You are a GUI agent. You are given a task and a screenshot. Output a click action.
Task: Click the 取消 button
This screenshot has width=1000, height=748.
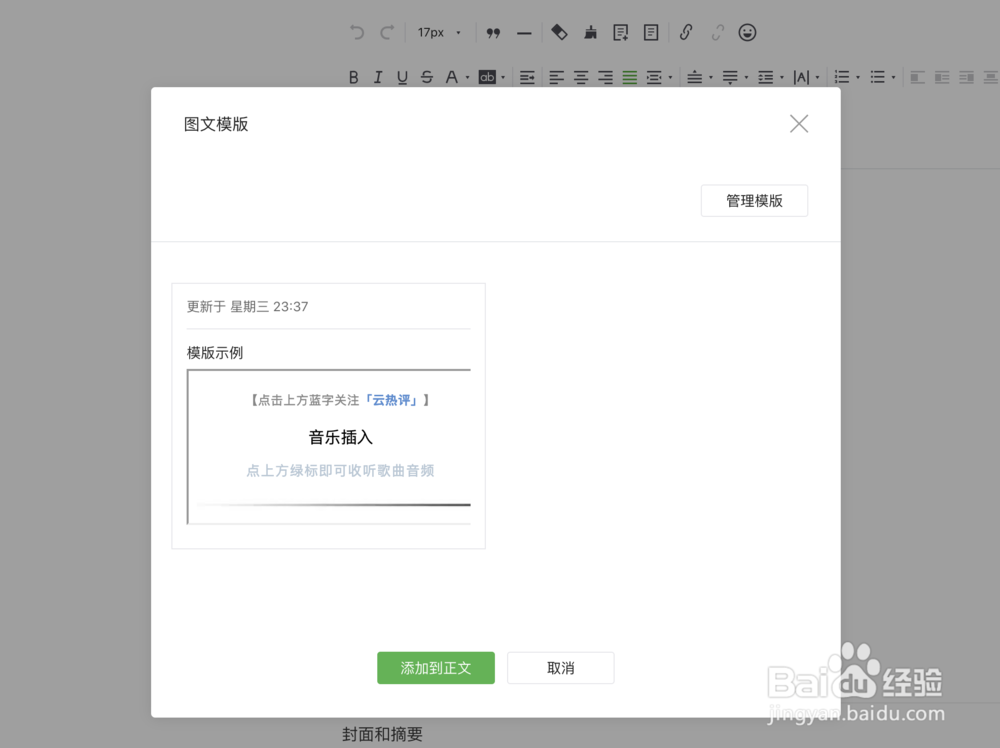coord(560,668)
